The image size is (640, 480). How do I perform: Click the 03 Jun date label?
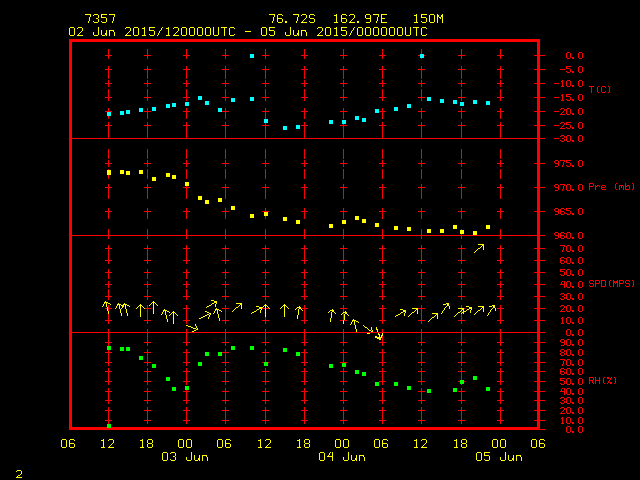tap(184, 457)
